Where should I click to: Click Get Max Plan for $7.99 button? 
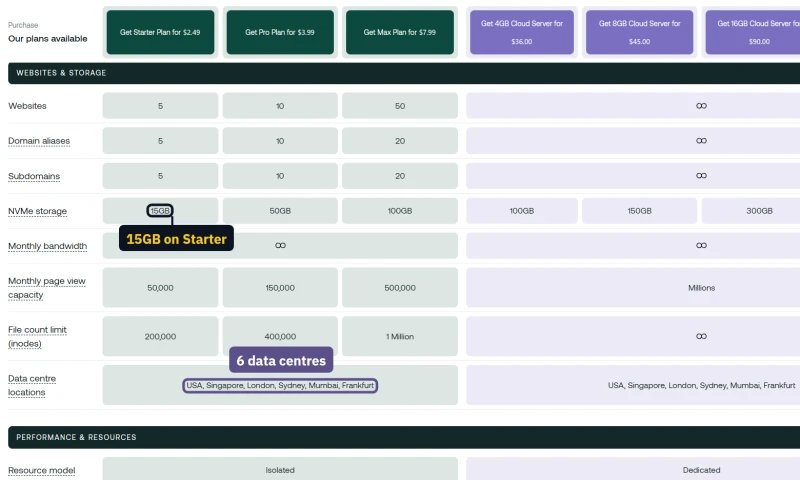click(399, 32)
